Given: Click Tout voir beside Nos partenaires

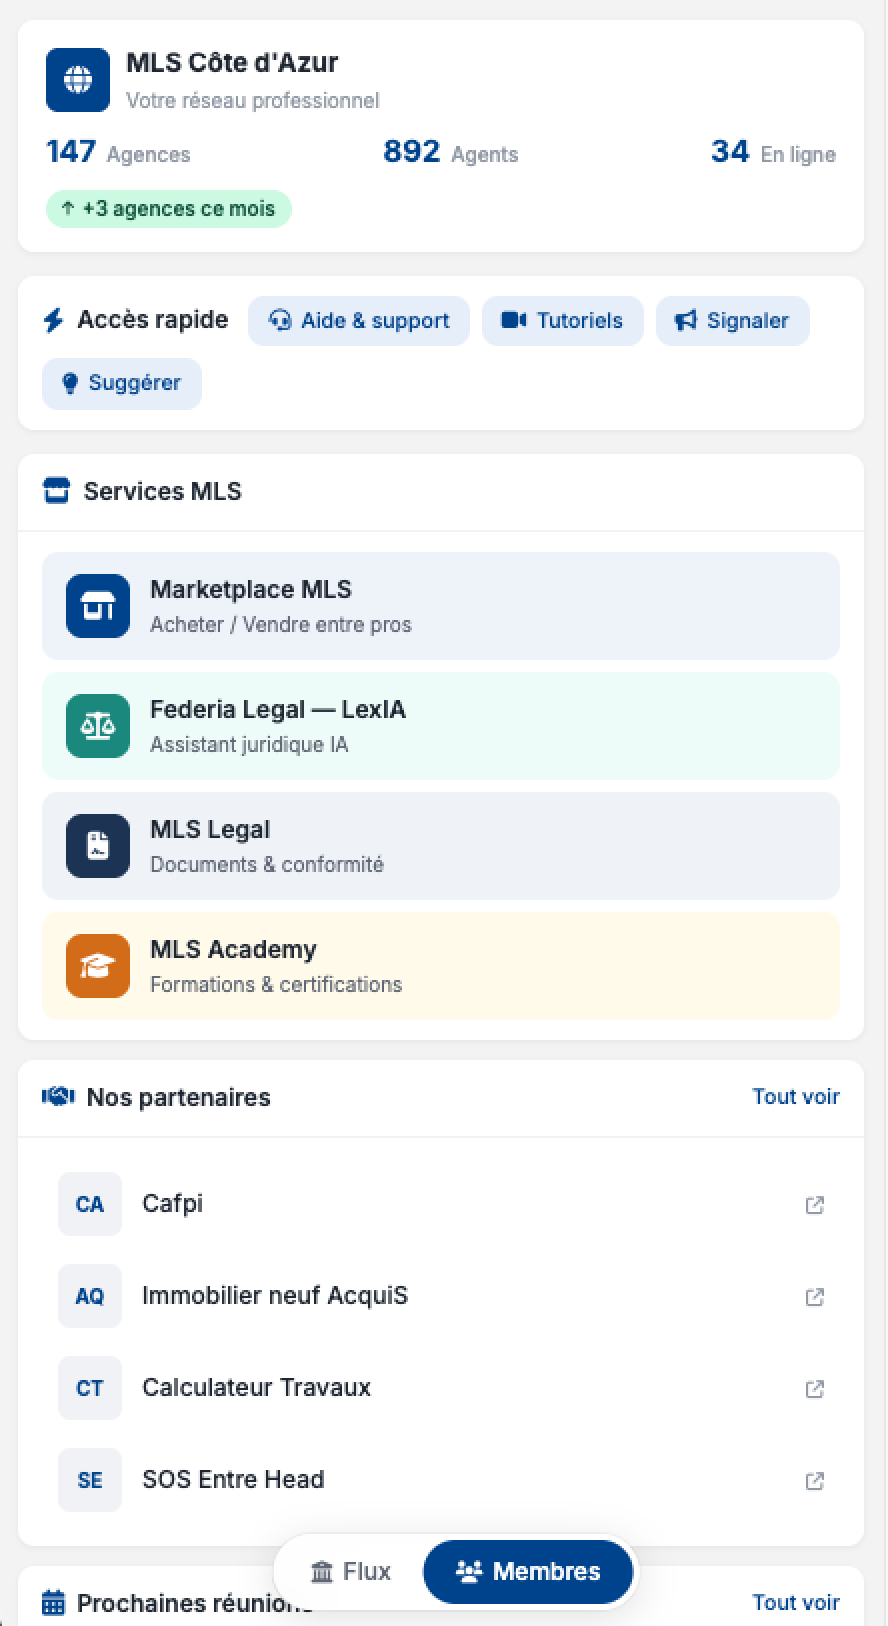Looking at the screenshot, I should click(x=796, y=1097).
